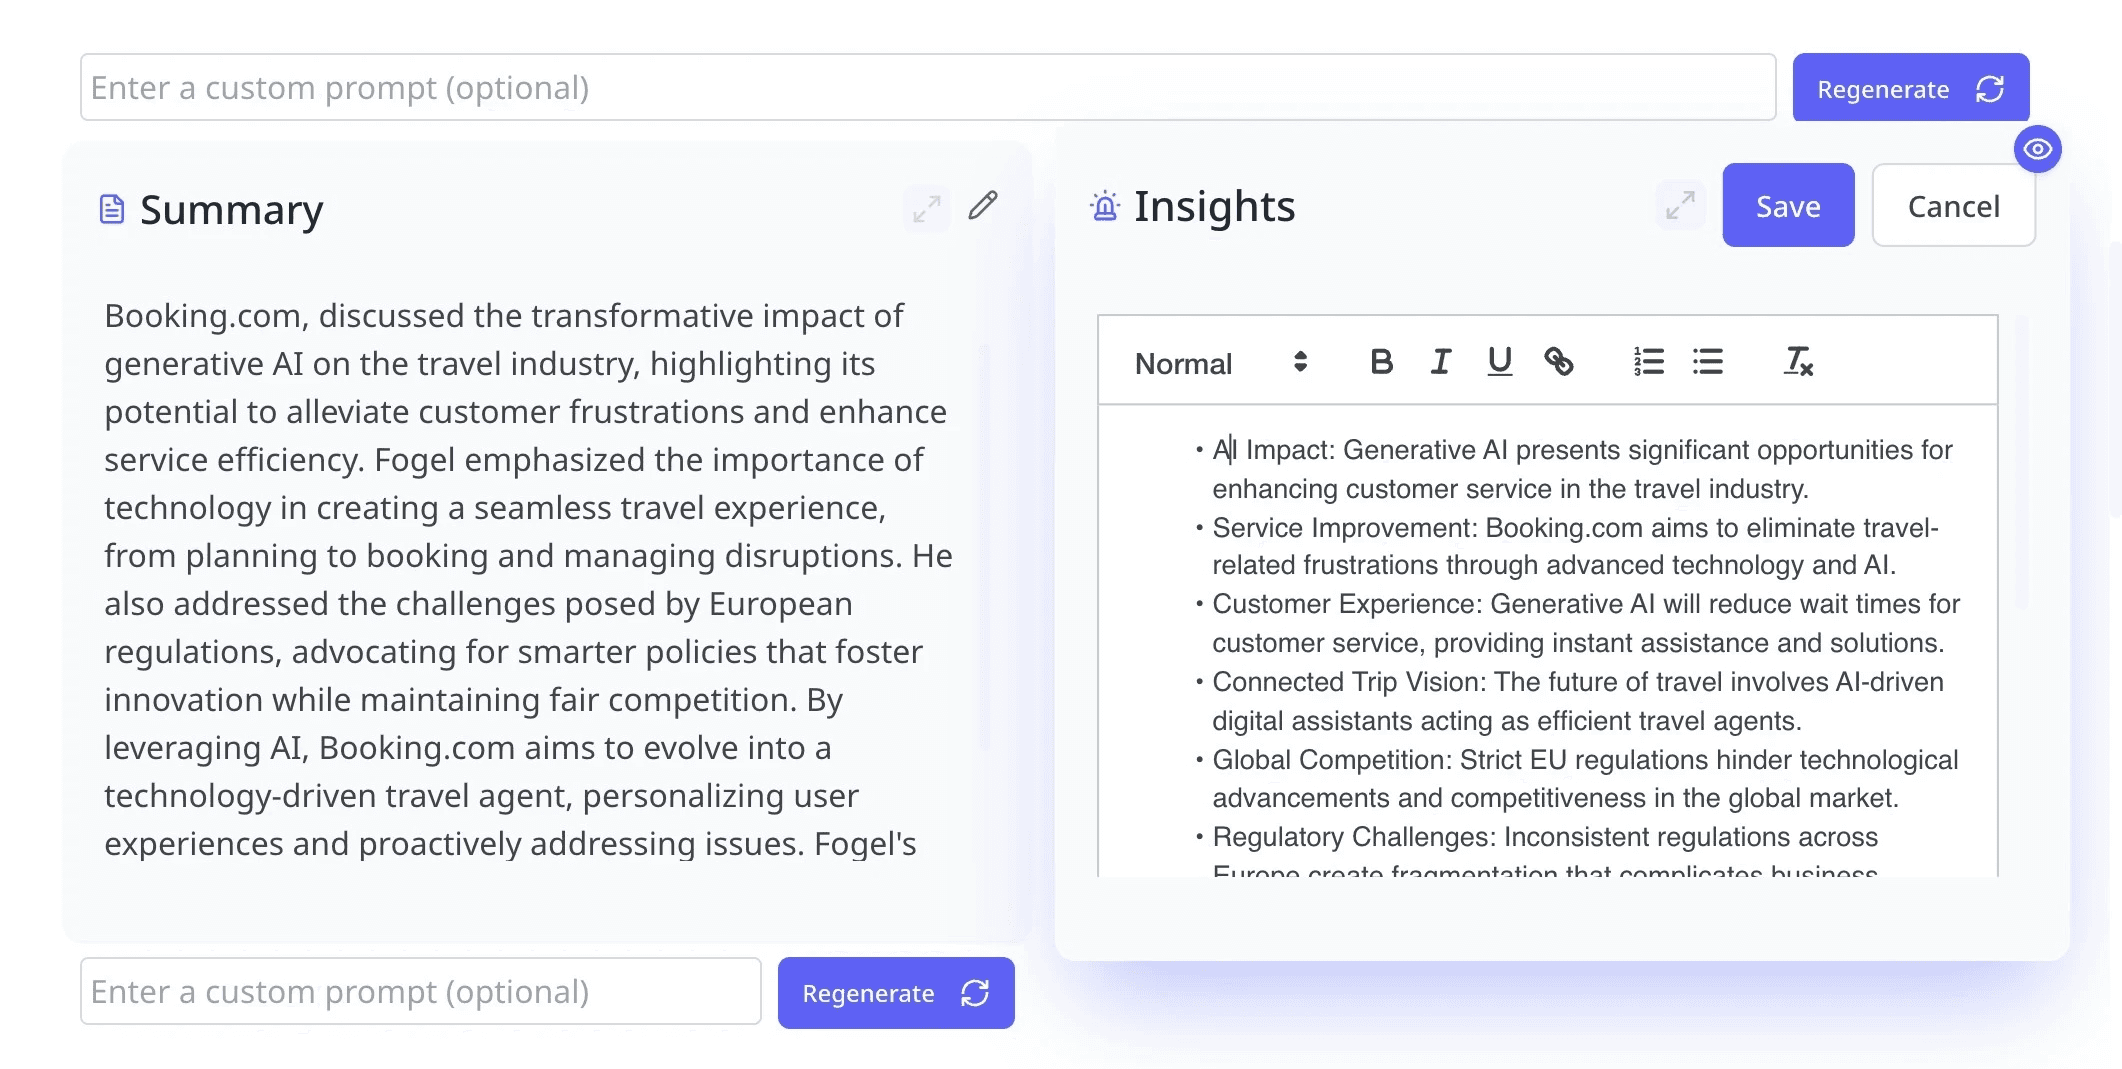Place cursor in the AI Impact bullet text
The width and height of the screenshot is (2122, 1069).
(x=1582, y=469)
